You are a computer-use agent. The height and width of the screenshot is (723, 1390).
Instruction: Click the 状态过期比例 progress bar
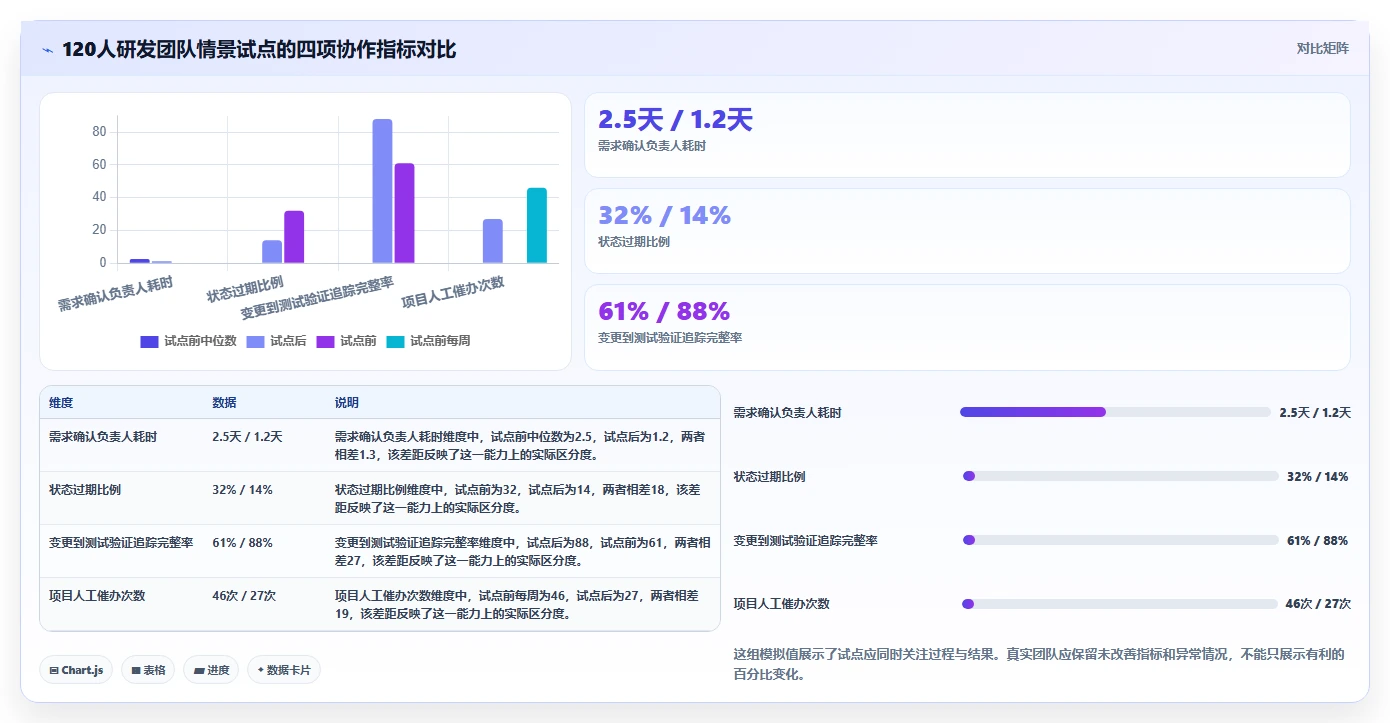coord(1120,476)
